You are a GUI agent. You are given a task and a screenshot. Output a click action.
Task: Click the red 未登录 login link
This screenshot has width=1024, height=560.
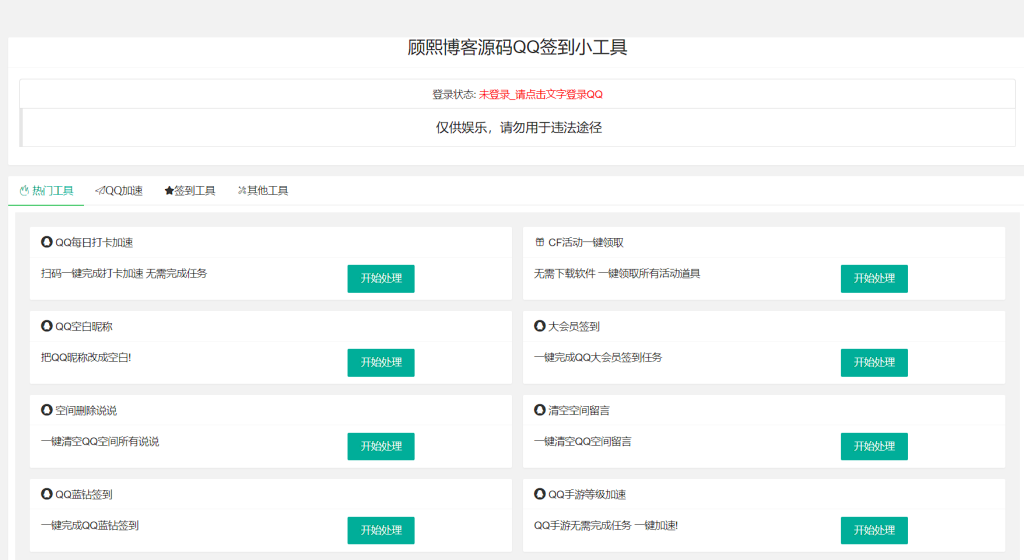click(541, 95)
